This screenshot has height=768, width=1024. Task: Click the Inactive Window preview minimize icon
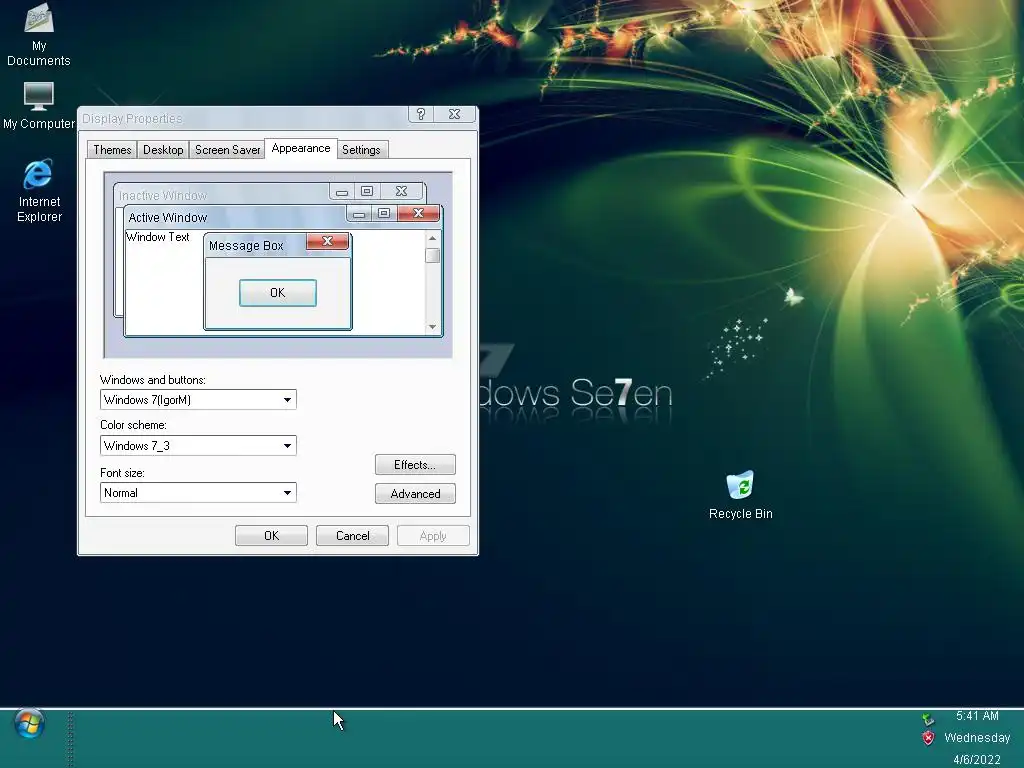click(342, 191)
